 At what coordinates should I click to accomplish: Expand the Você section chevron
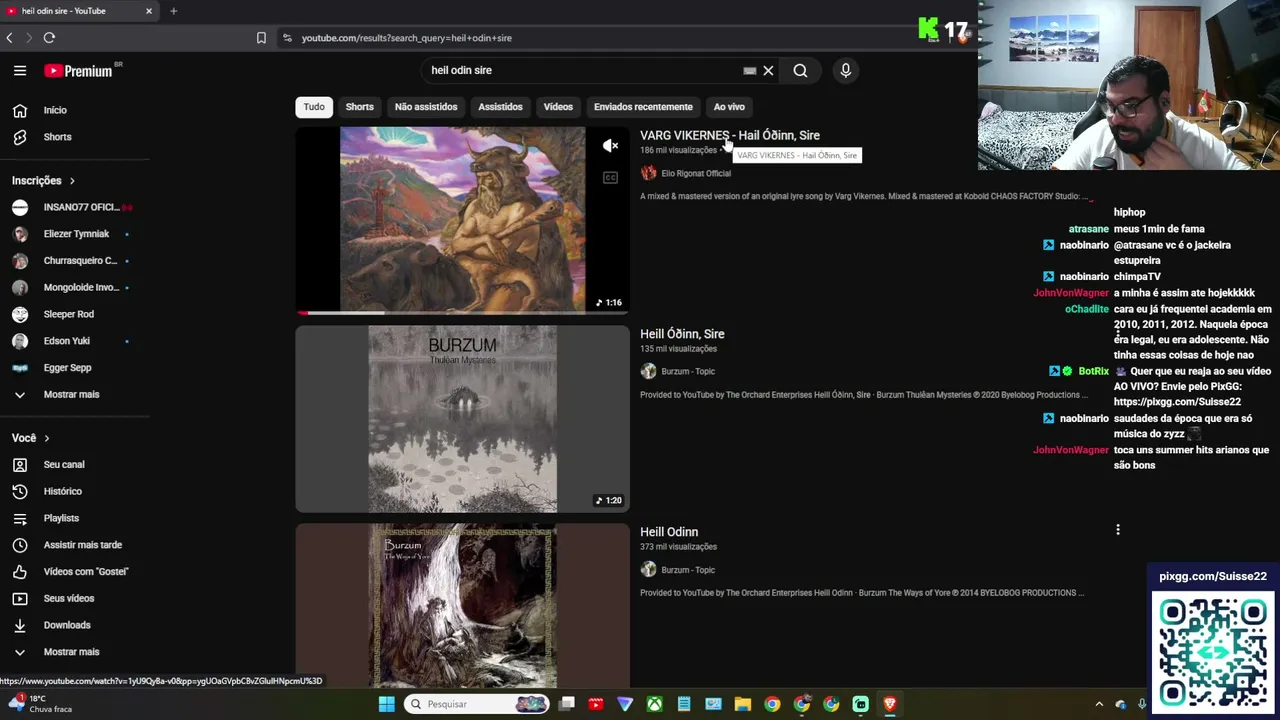pos(46,438)
